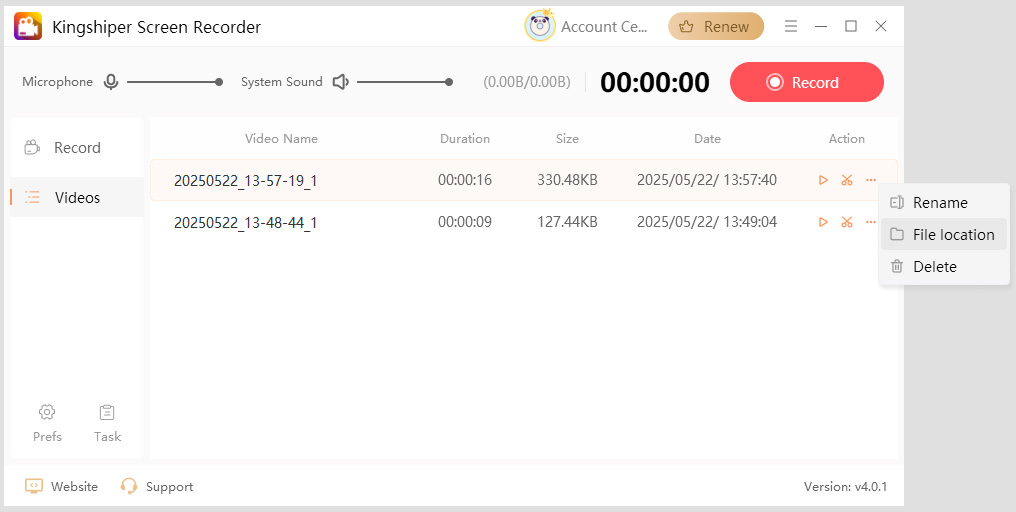1016x512 pixels.
Task: Trim video 20250522_13-57-19_1 with scissors
Action: tap(847, 180)
